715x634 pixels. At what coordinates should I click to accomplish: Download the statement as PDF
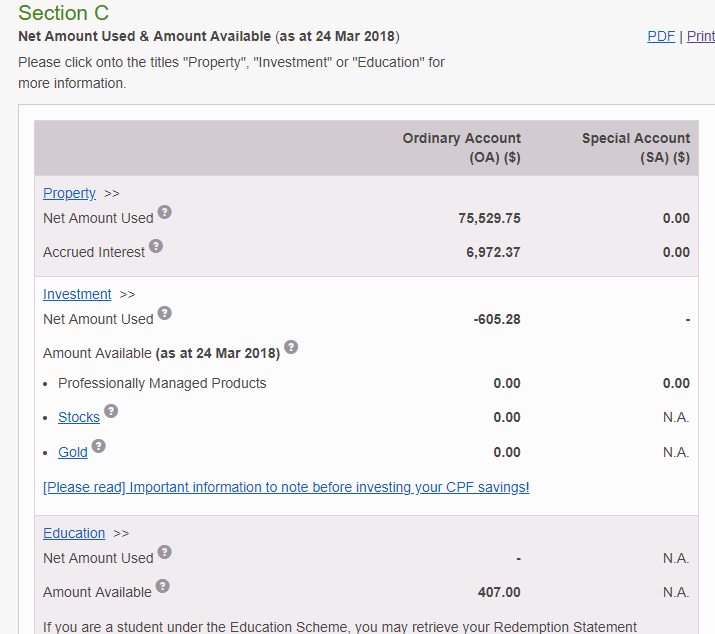click(661, 36)
